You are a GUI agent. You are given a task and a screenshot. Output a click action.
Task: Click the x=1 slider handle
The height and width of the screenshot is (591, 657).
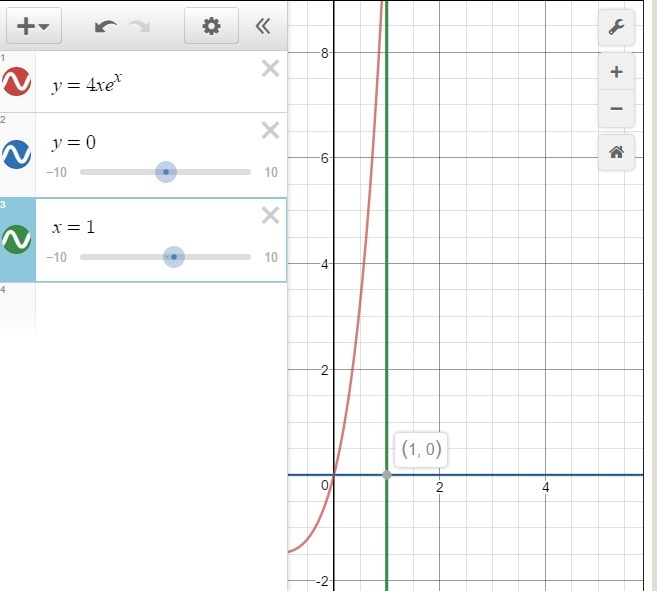click(x=174, y=257)
